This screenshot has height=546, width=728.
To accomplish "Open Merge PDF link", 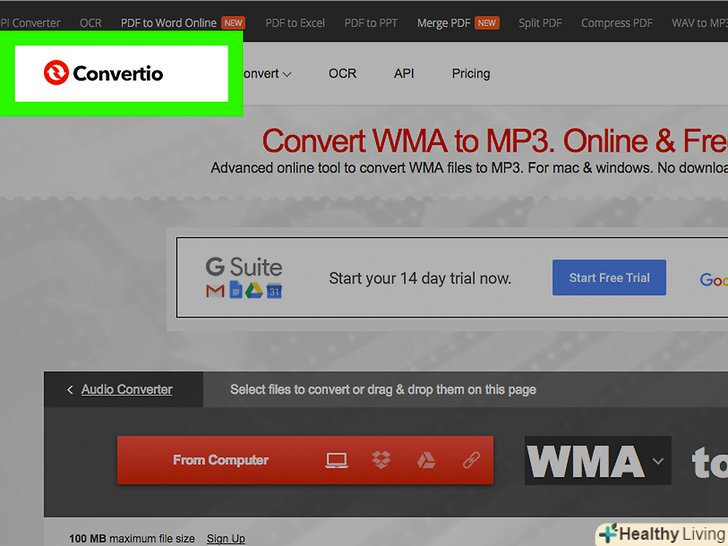I will click(x=443, y=23).
